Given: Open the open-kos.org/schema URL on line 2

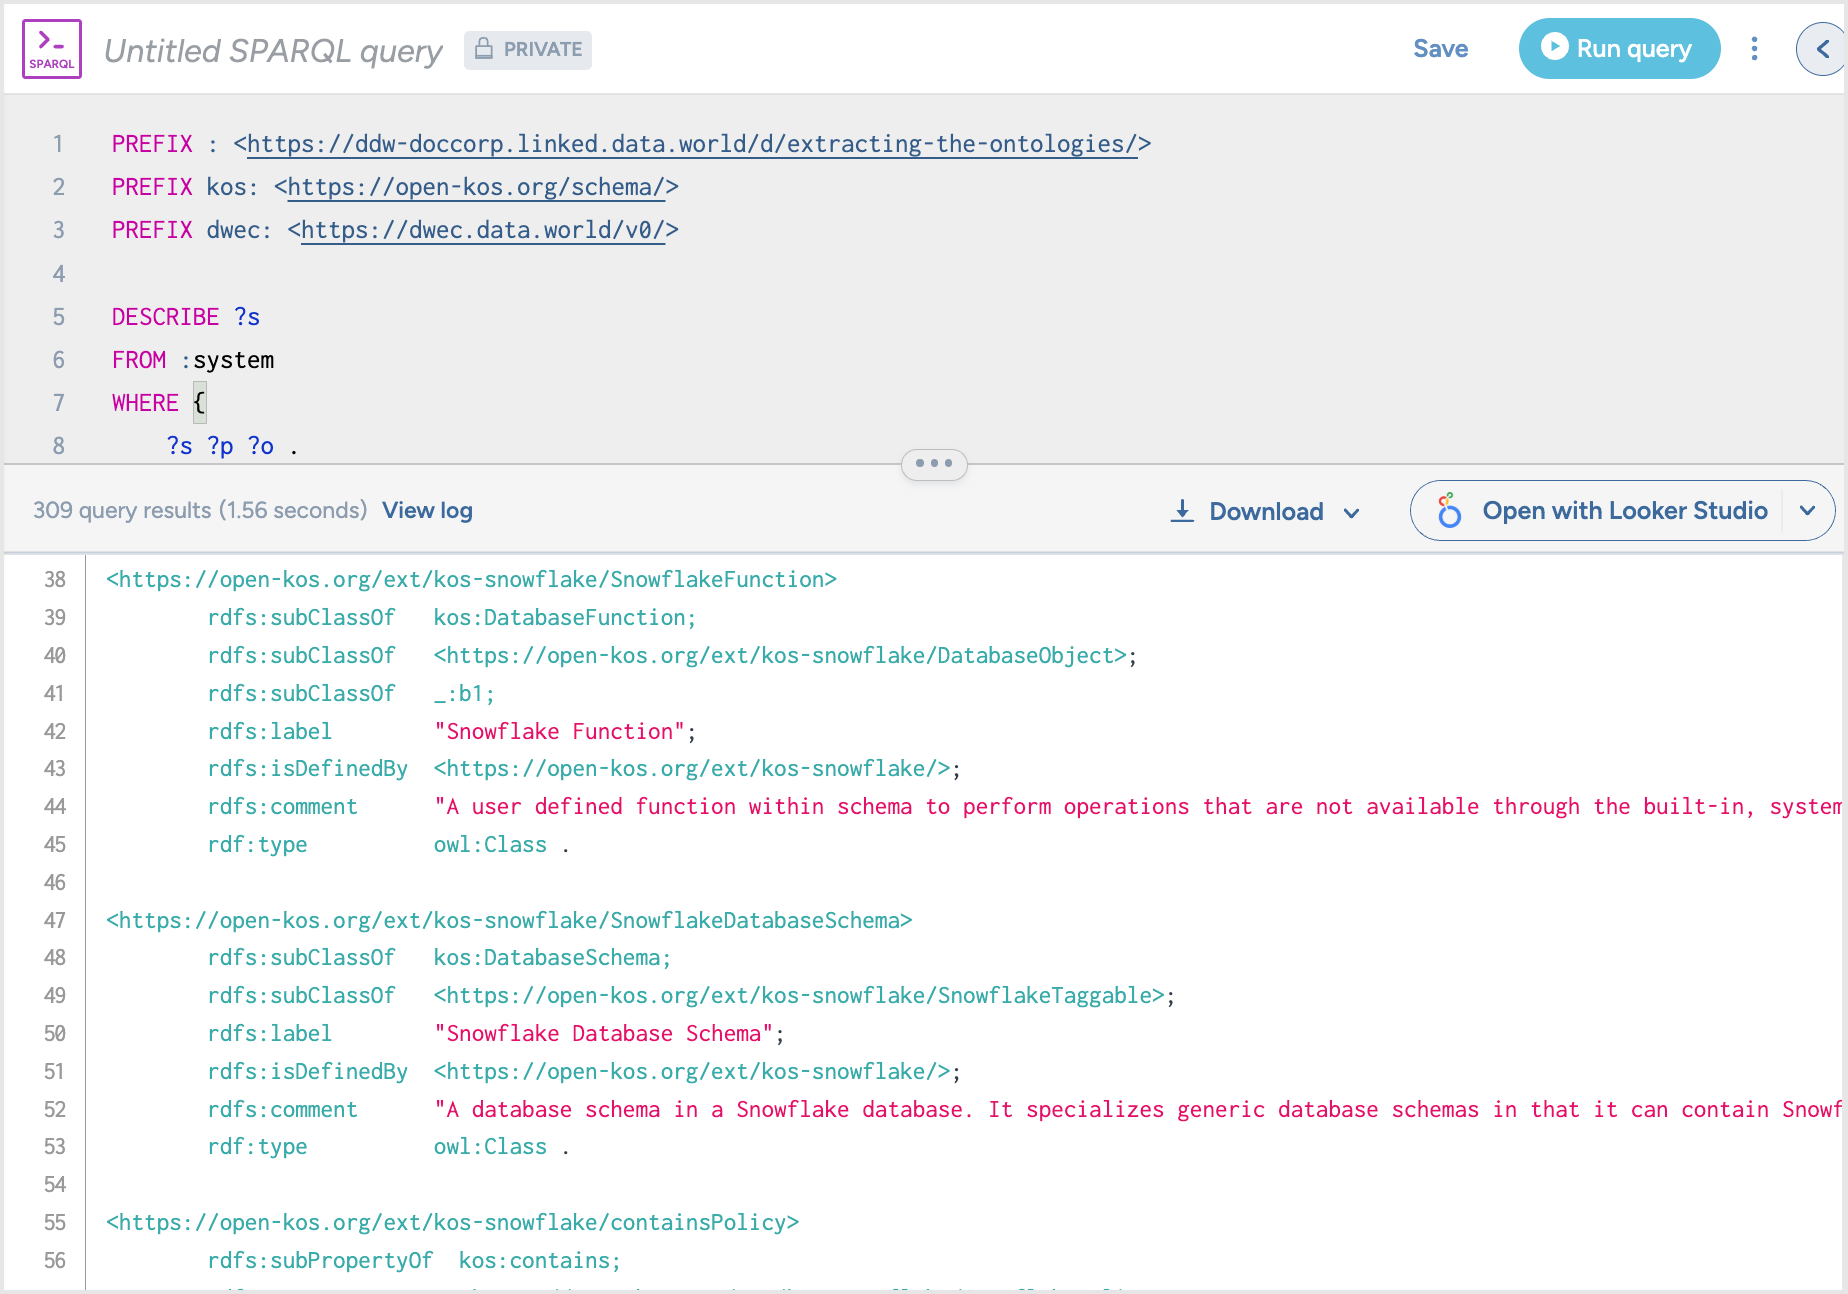Looking at the screenshot, I should click(x=476, y=187).
